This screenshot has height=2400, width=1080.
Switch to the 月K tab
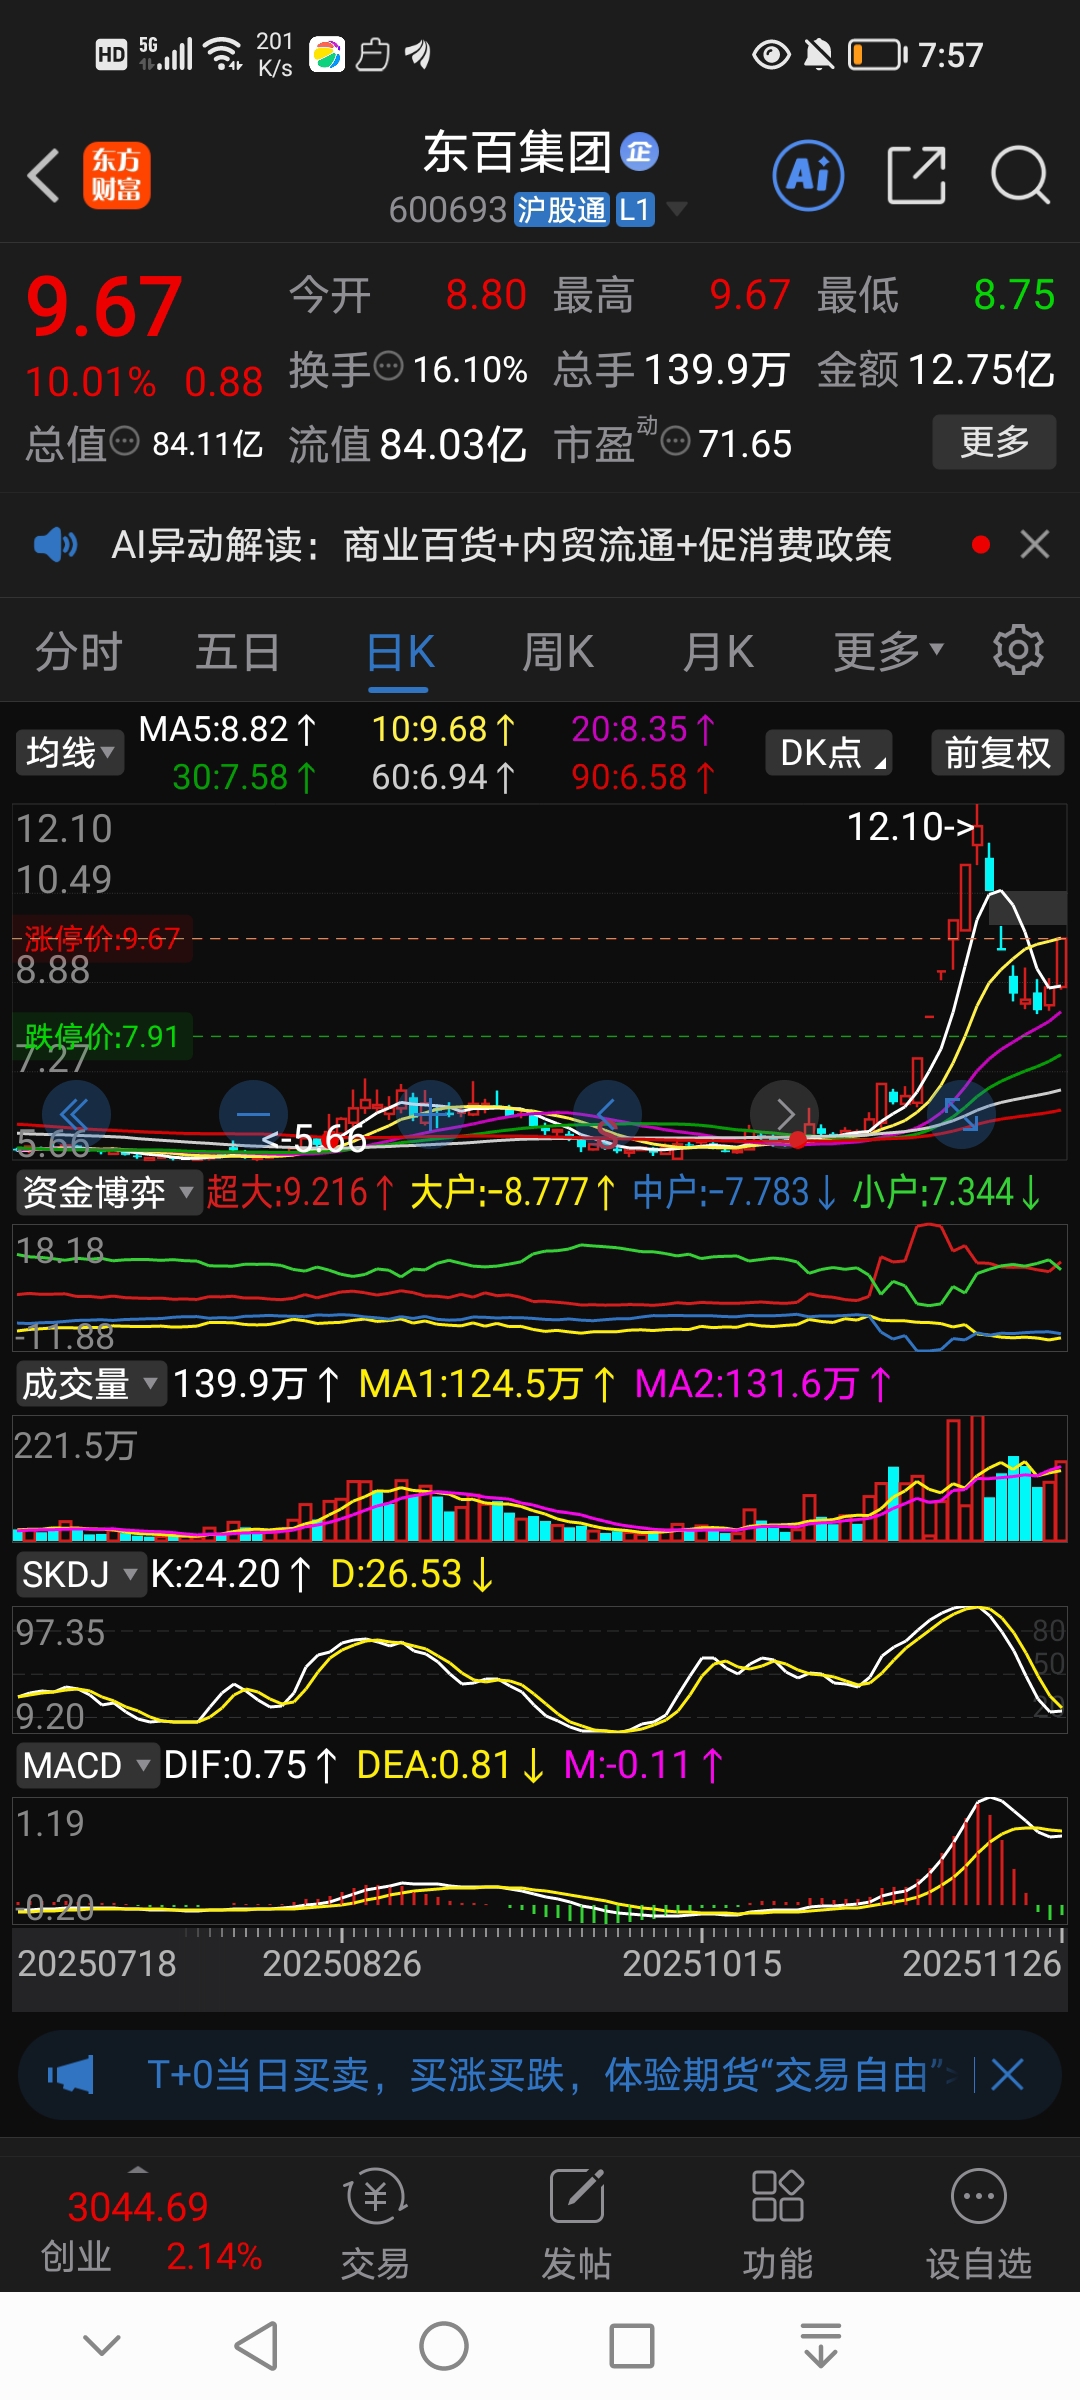[x=718, y=651]
